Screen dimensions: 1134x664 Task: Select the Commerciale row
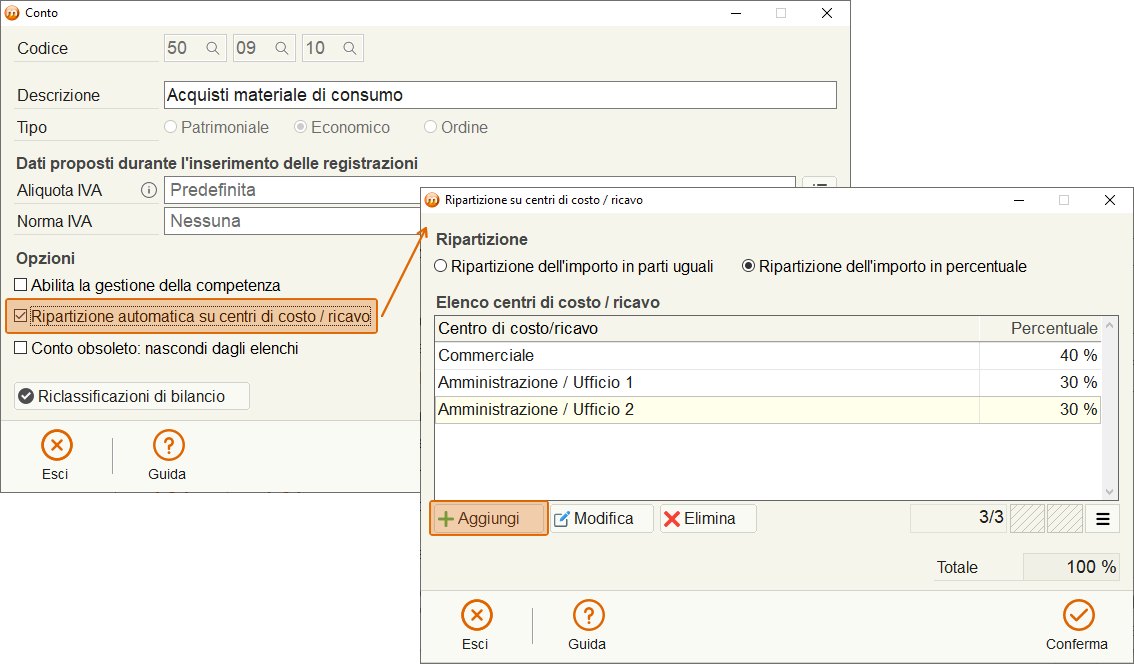point(767,355)
